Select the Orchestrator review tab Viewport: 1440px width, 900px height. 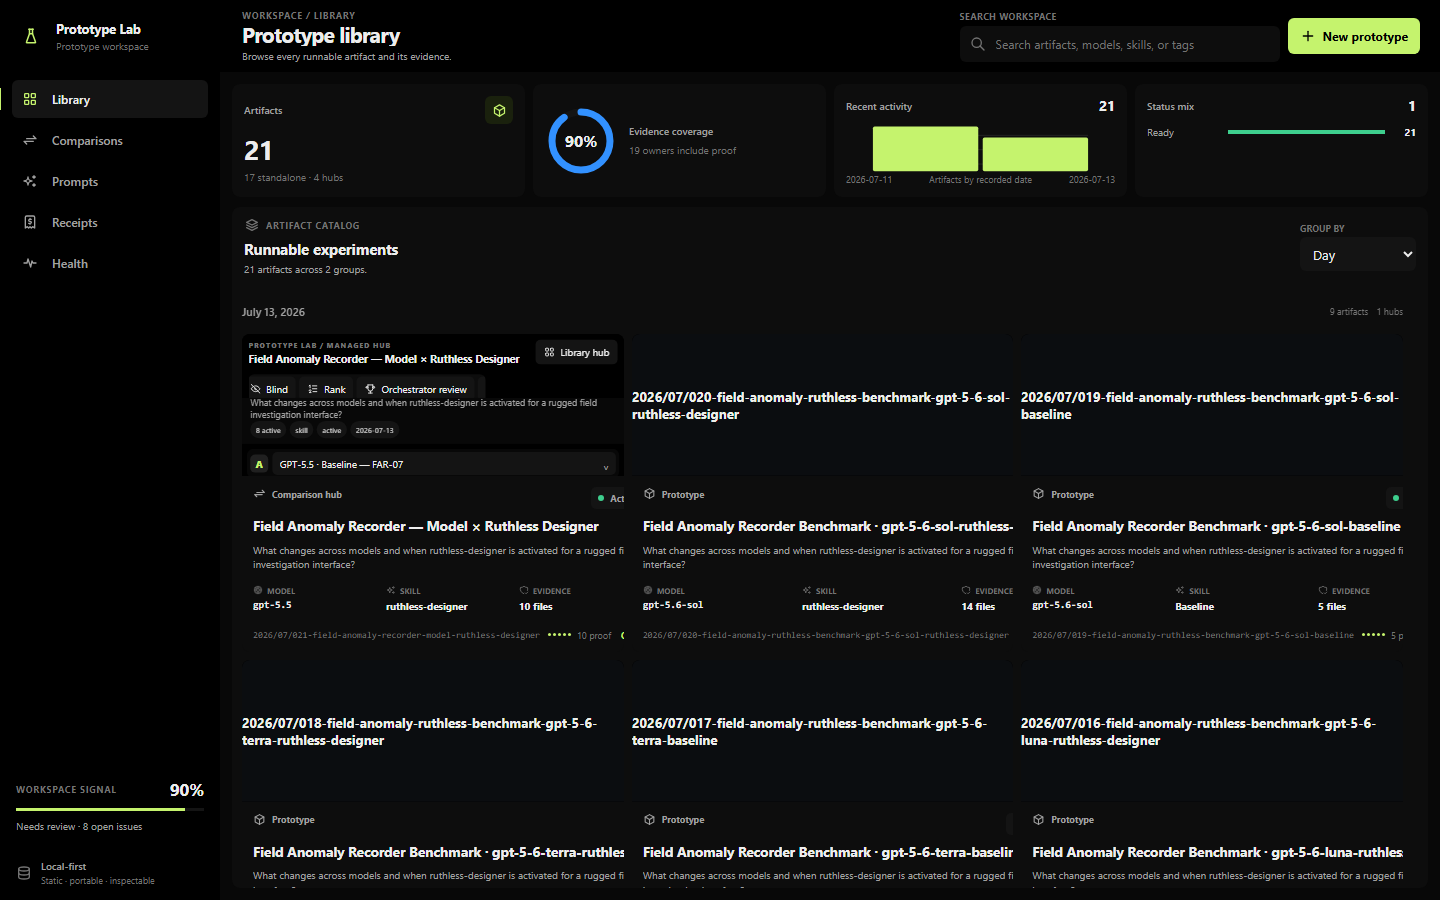click(416, 389)
